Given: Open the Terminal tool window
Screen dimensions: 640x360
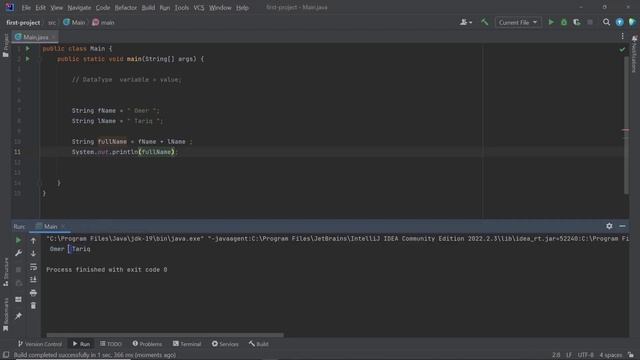Looking at the screenshot, I should click(x=187, y=344).
